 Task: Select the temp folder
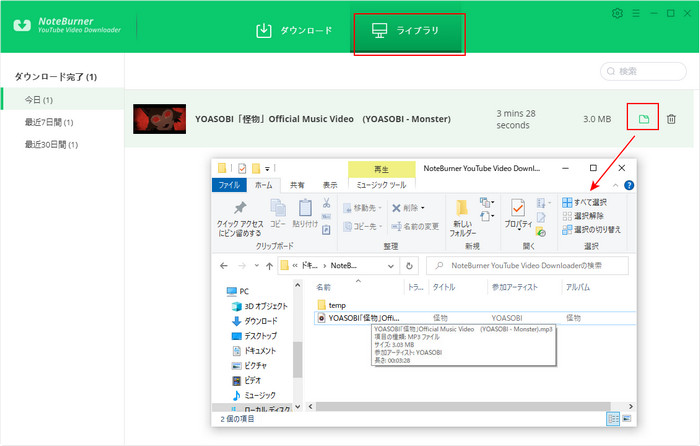[x=331, y=305]
